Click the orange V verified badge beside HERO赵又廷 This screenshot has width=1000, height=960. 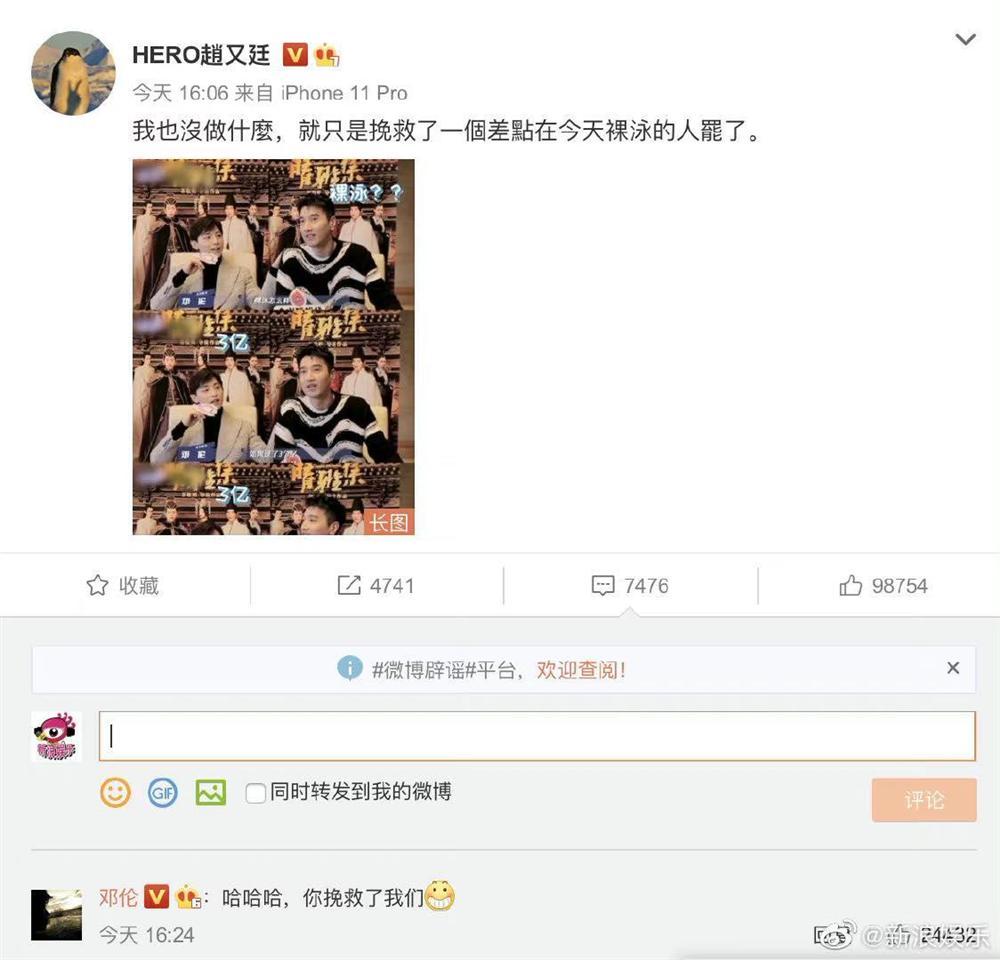[x=295, y=55]
